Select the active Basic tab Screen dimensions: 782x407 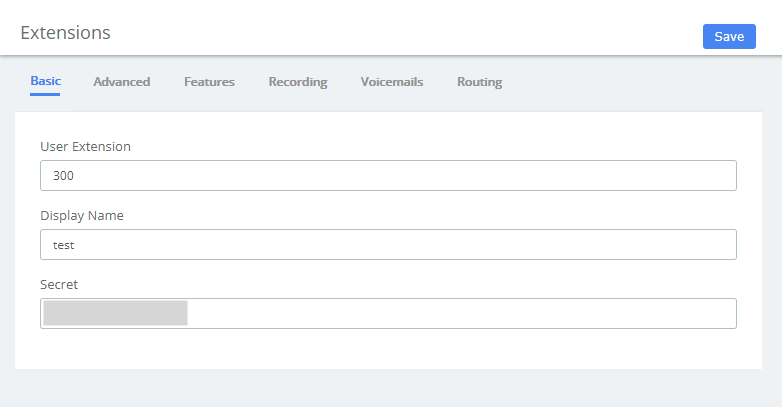click(45, 81)
